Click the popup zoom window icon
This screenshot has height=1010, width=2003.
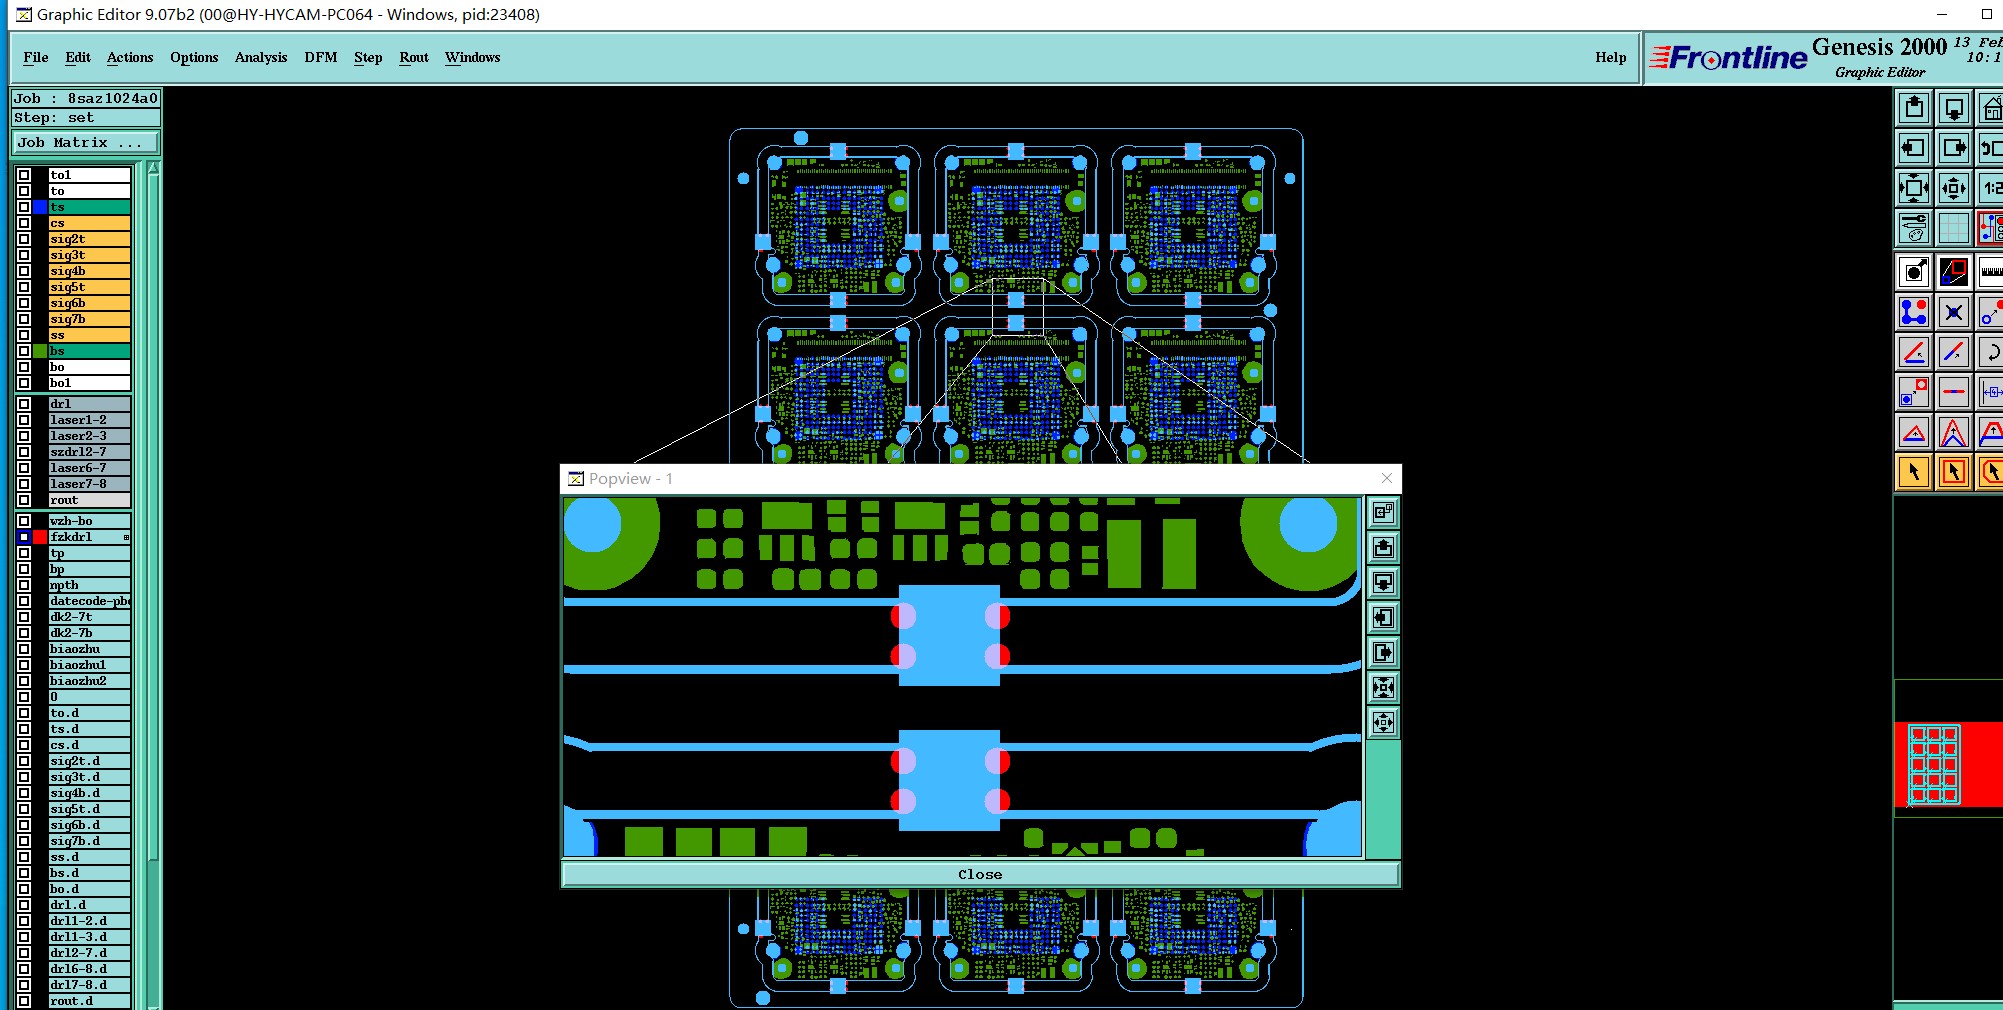coord(1954,271)
